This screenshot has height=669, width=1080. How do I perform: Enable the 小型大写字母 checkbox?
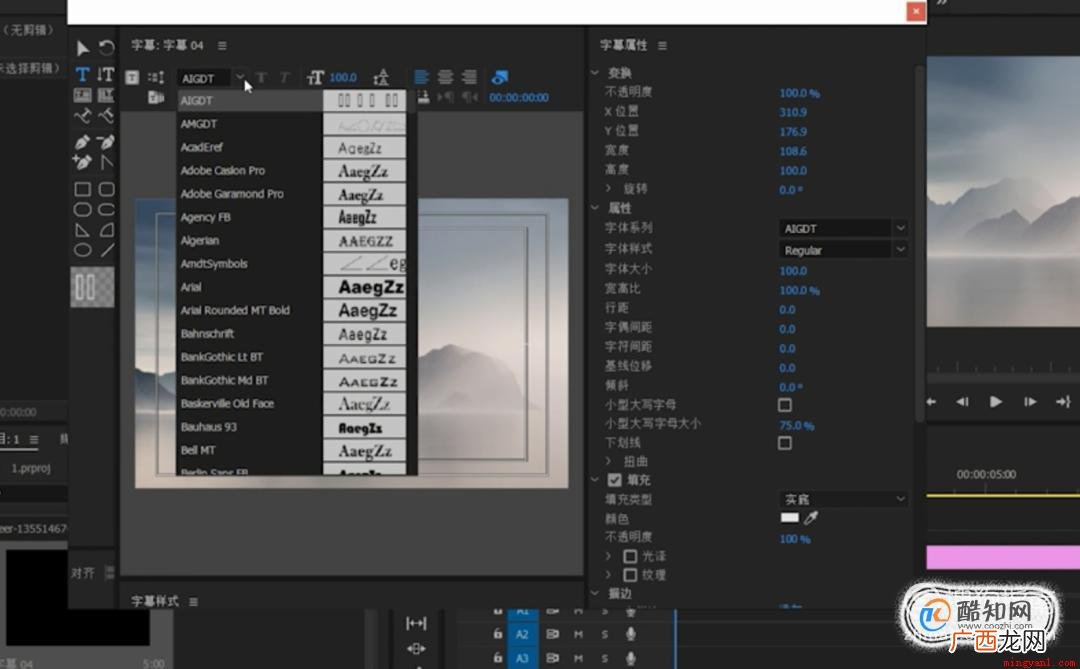pyautogui.click(x=785, y=404)
